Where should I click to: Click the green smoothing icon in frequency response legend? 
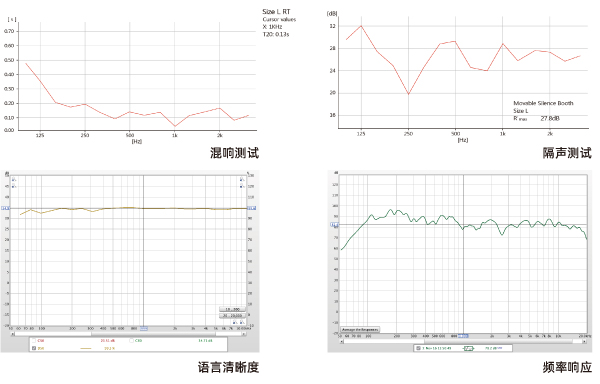(469, 348)
